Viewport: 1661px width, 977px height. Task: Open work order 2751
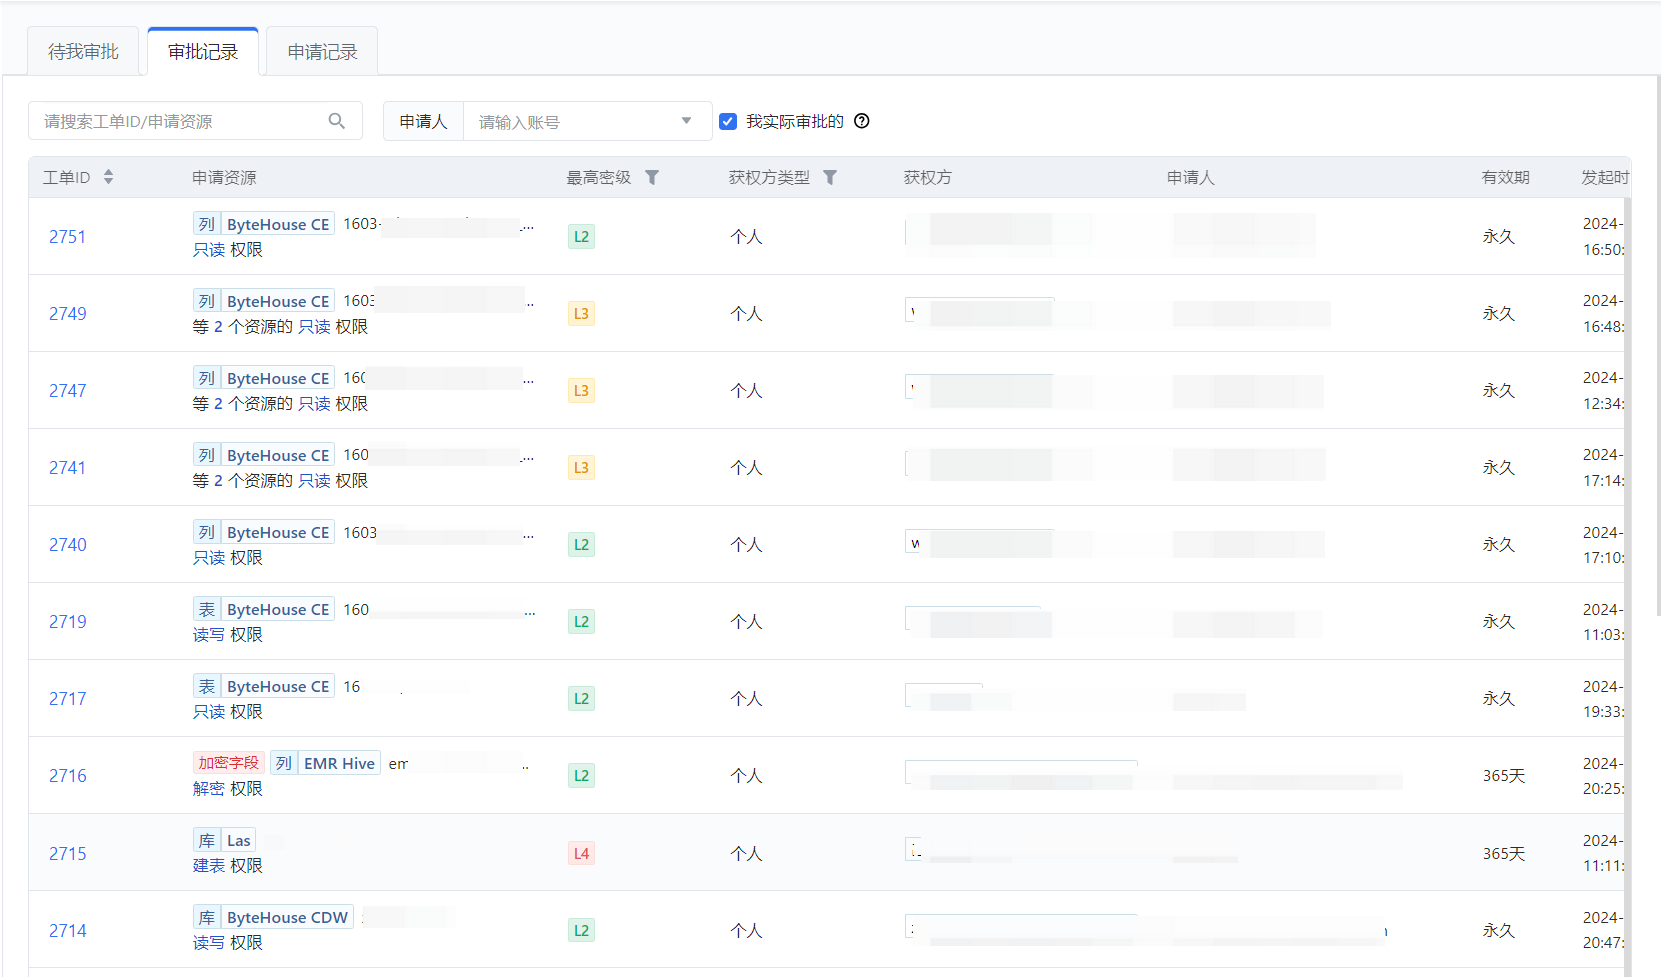(67, 237)
